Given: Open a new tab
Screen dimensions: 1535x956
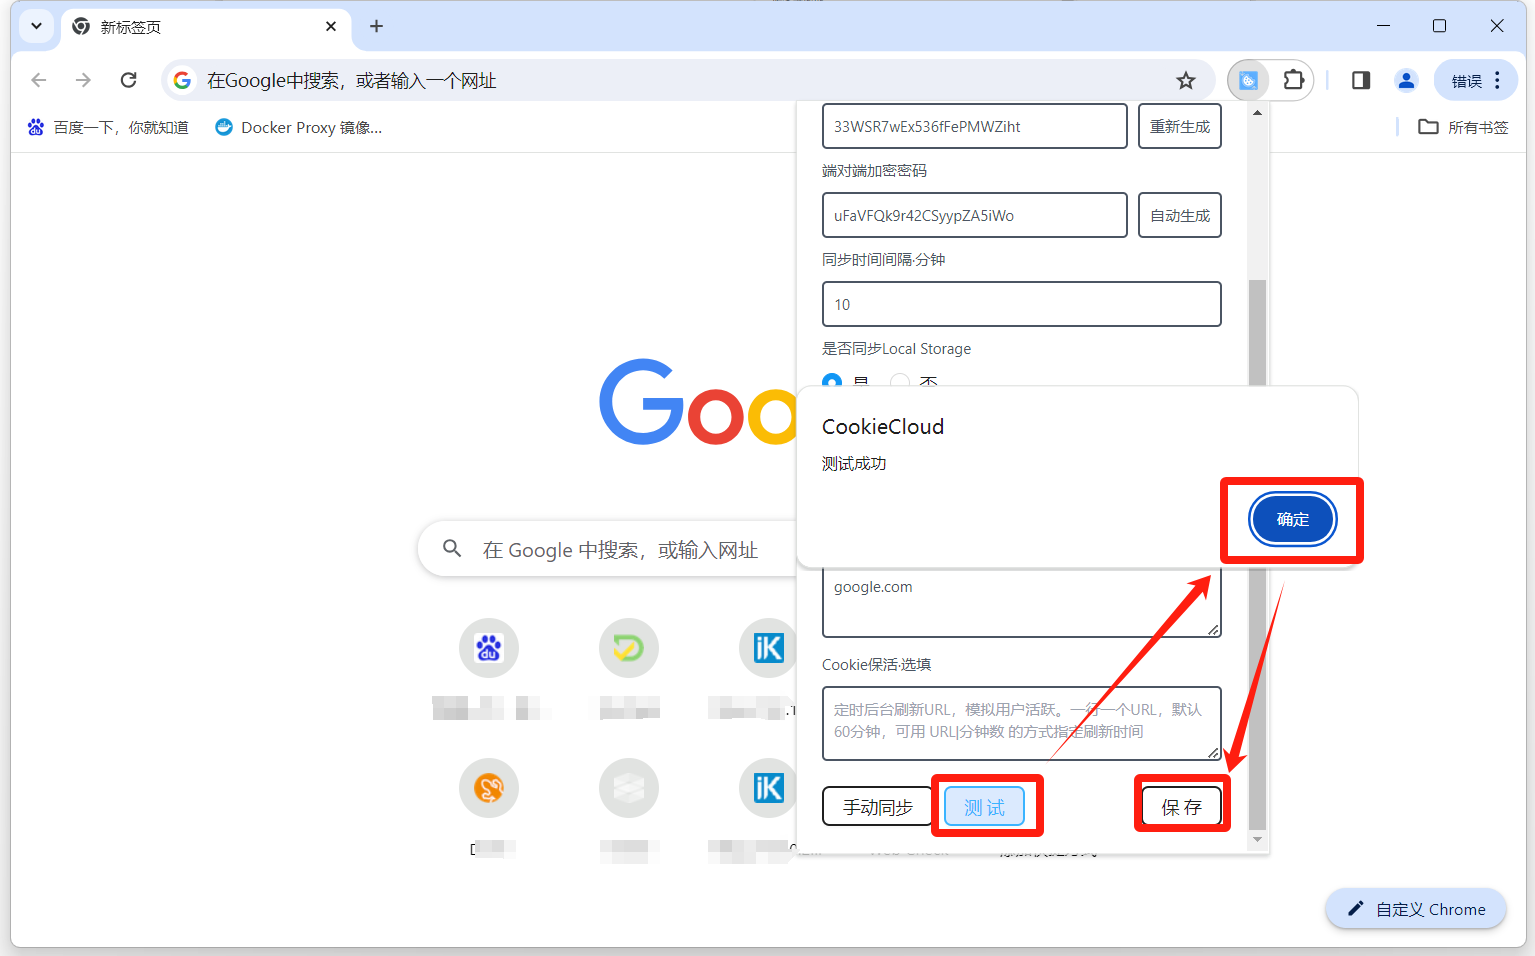Looking at the screenshot, I should pos(376,26).
